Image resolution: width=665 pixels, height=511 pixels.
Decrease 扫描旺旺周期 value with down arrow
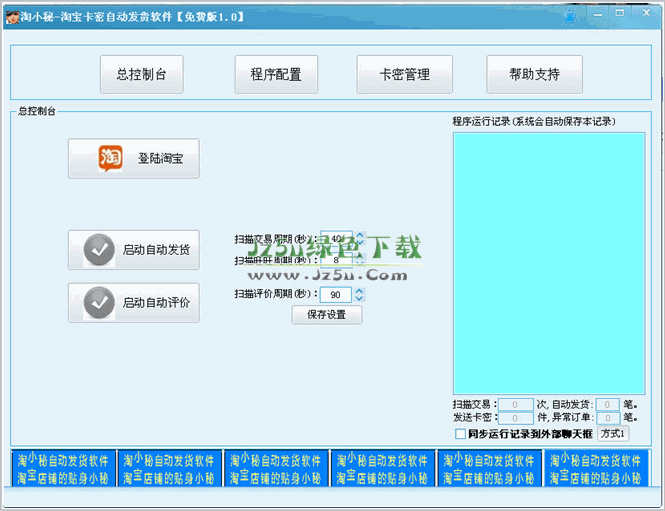coord(360,264)
